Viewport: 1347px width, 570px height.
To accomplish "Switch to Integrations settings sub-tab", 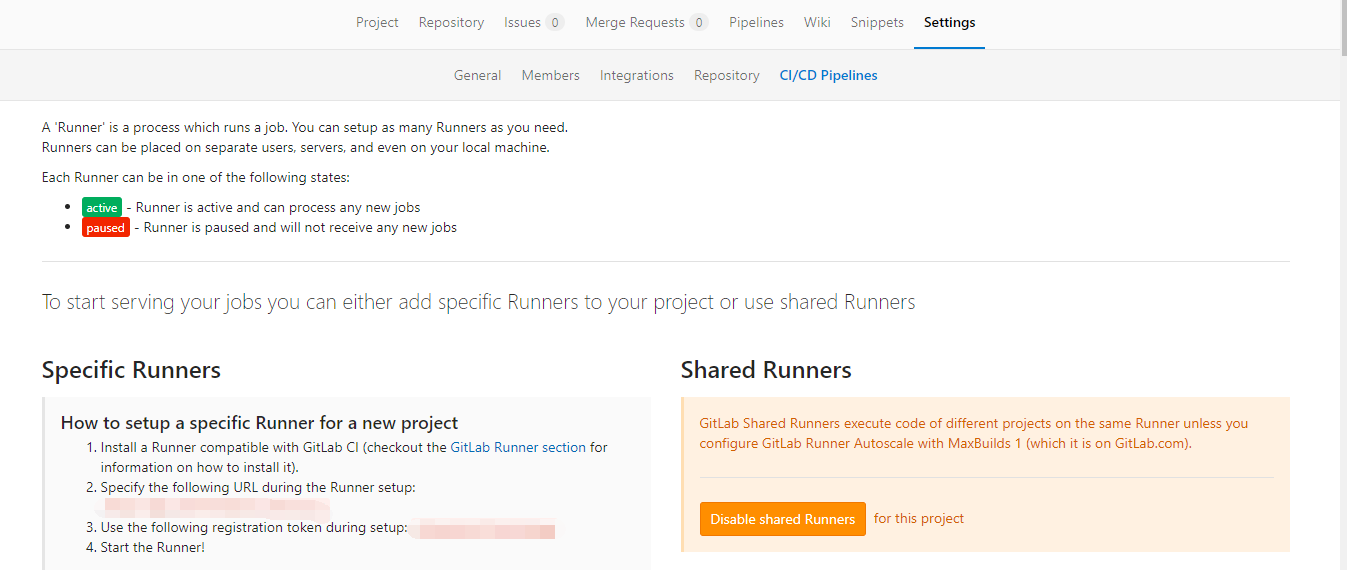I will 636,75.
